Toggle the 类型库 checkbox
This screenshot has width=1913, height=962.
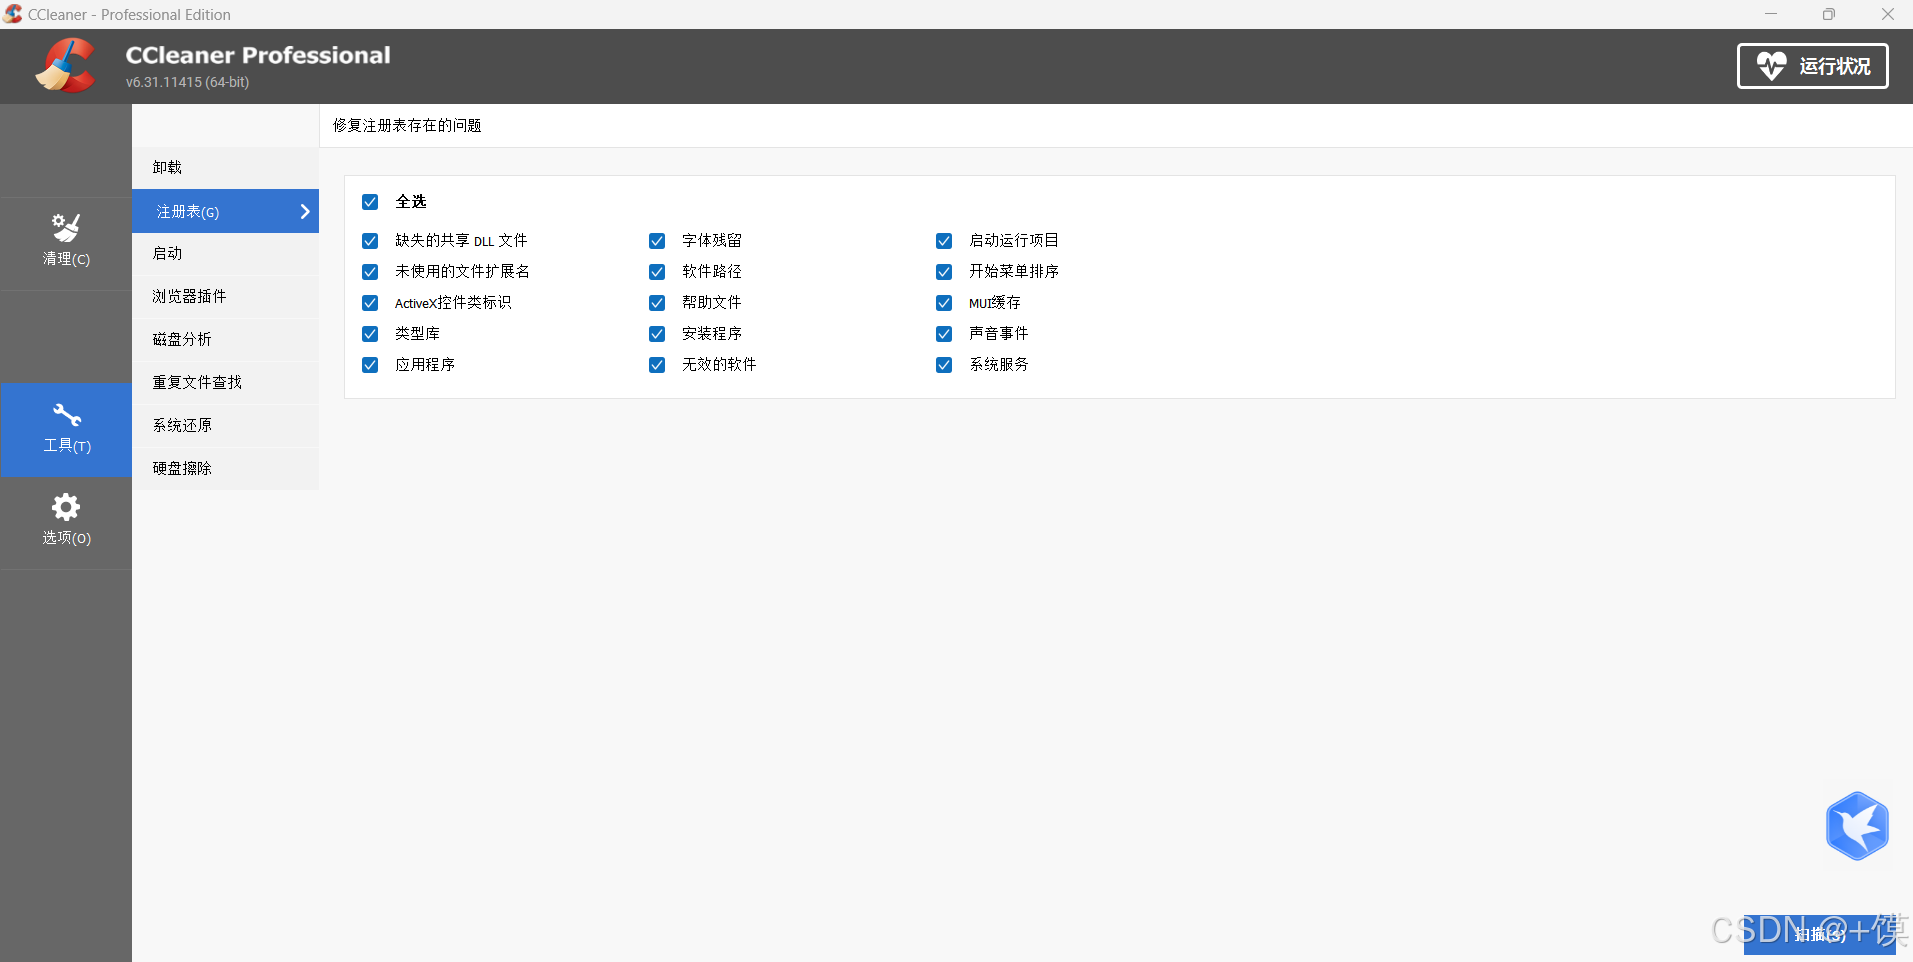tap(370, 334)
